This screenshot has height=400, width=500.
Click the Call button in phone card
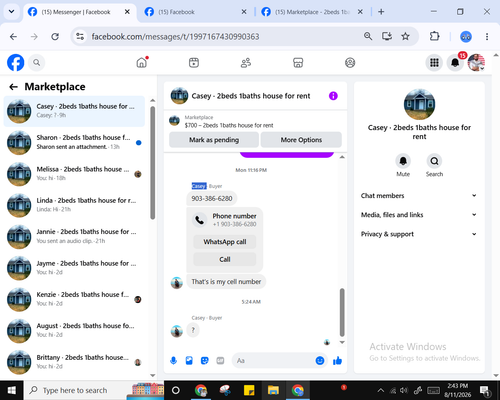[225, 259]
